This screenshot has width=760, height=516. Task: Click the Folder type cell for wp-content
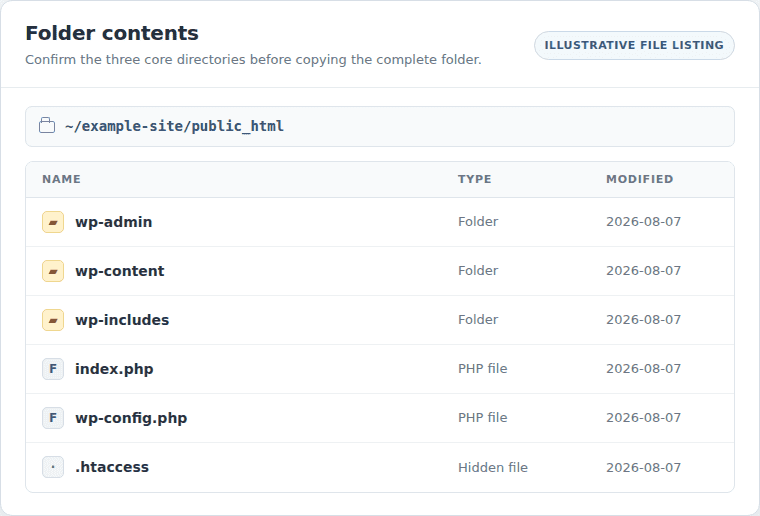(x=478, y=271)
